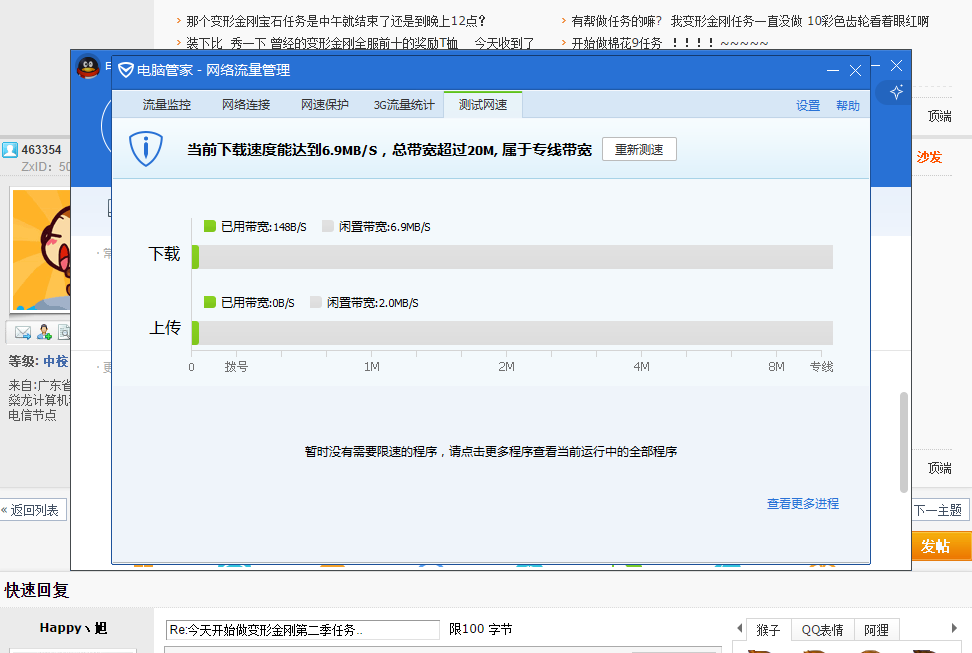Click the 电脑管家 shield logo in the title bar

coord(125,70)
